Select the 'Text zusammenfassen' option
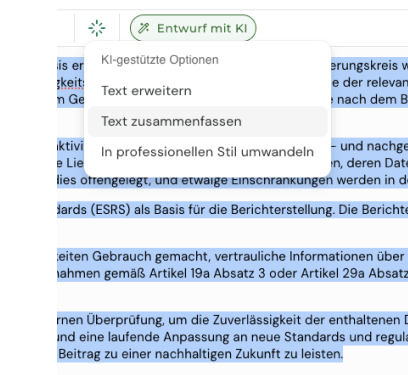 pyautogui.click(x=207, y=121)
